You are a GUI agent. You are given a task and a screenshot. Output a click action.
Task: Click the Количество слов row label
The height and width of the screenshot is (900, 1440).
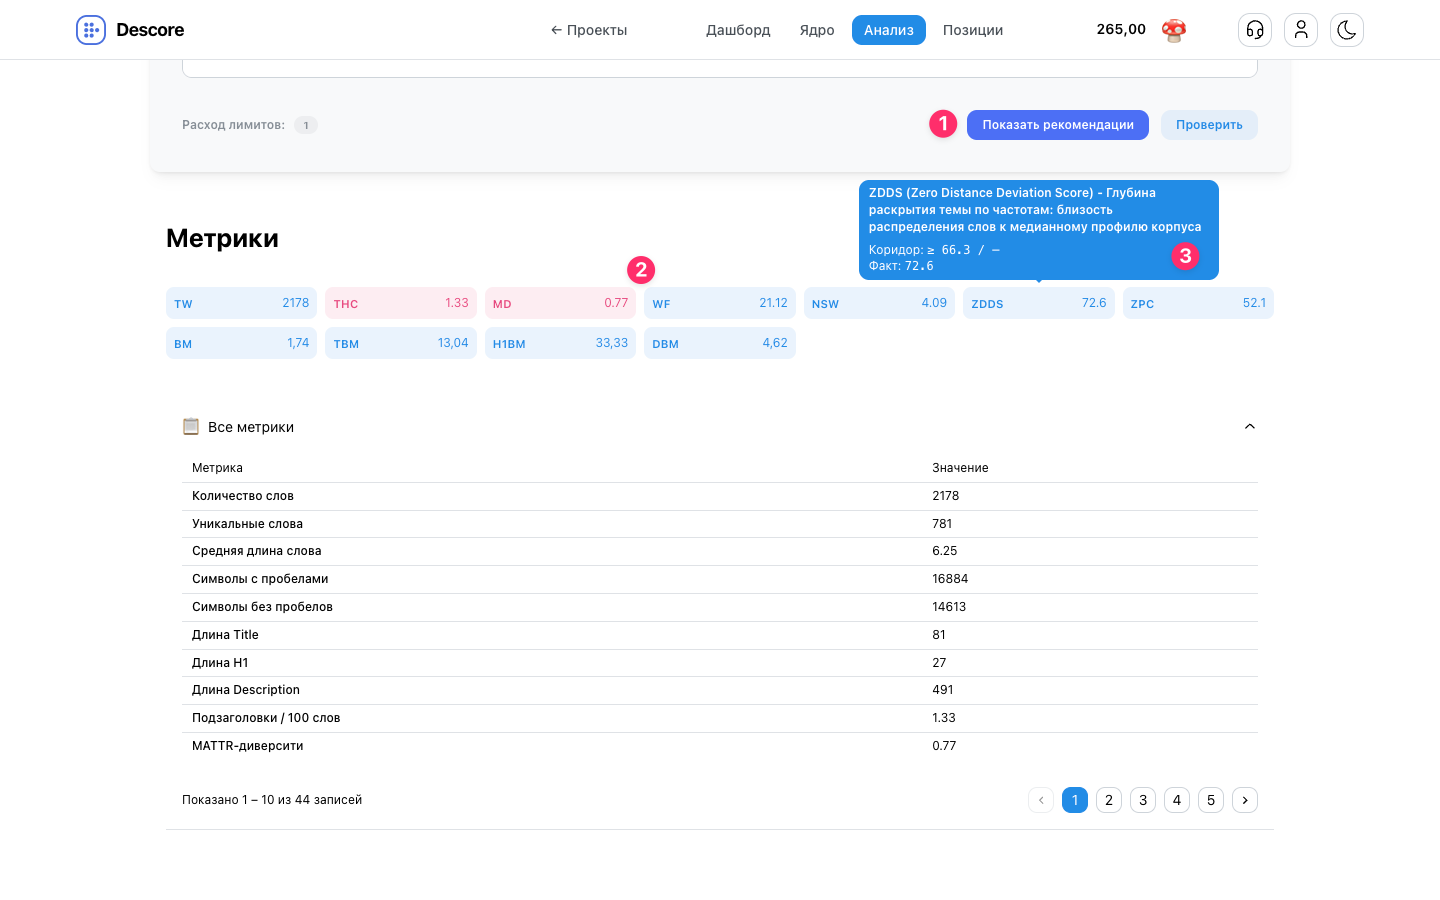pos(243,496)
